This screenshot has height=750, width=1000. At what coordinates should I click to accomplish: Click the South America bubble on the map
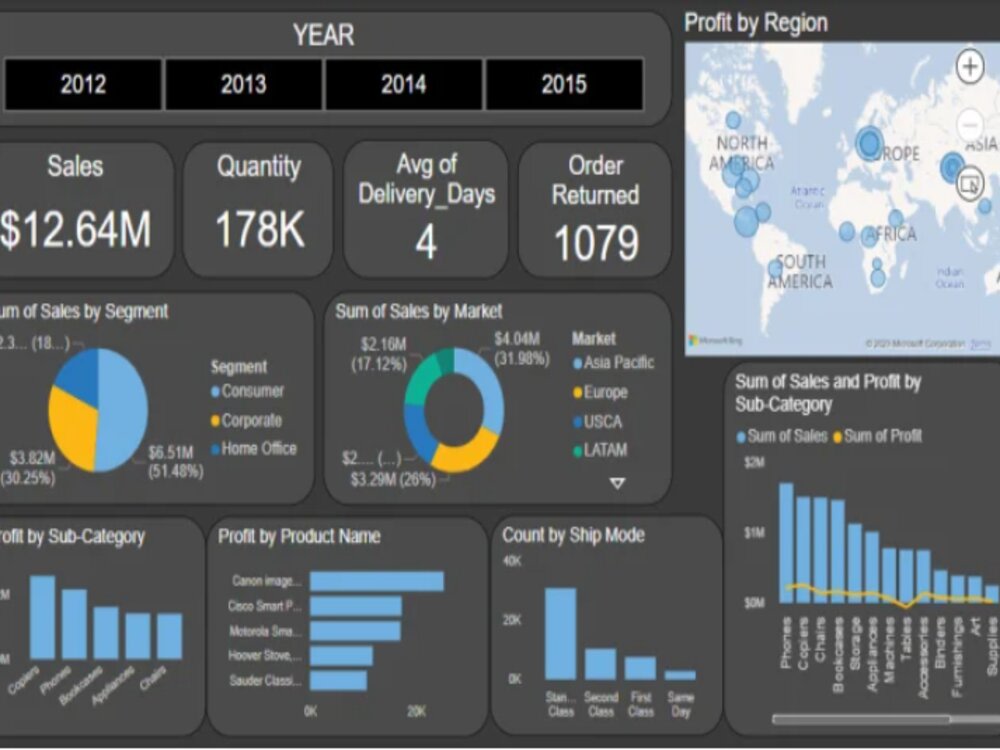tap(776, 269)
